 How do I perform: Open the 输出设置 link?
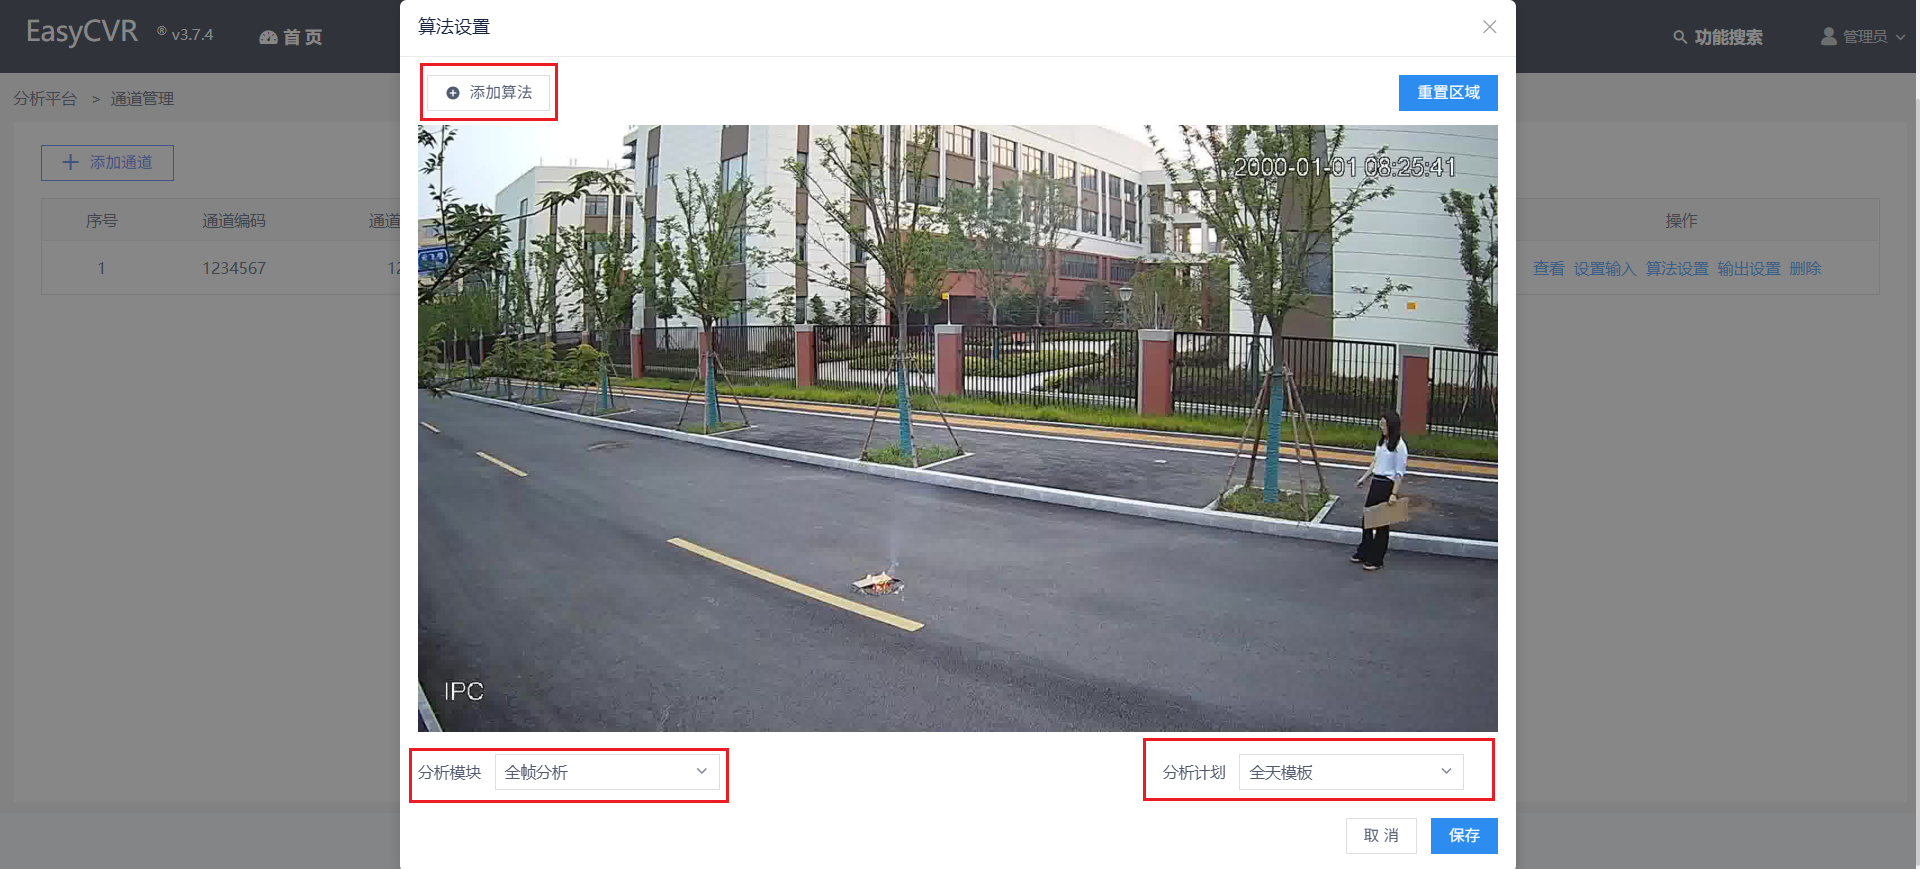[x=1749, y=269]
